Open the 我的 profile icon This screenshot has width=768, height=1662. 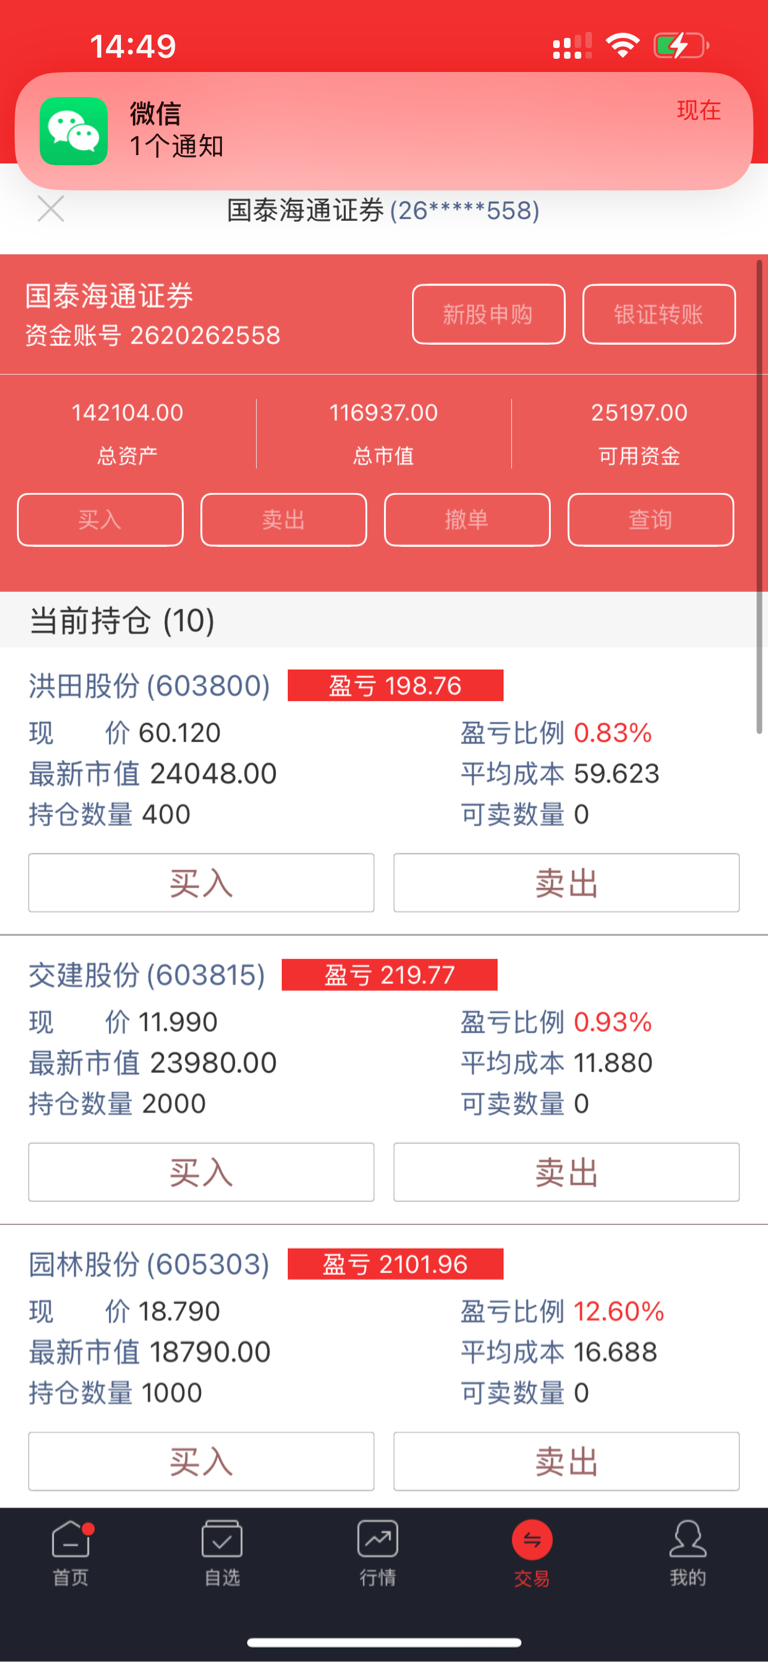coord(688,1540)
